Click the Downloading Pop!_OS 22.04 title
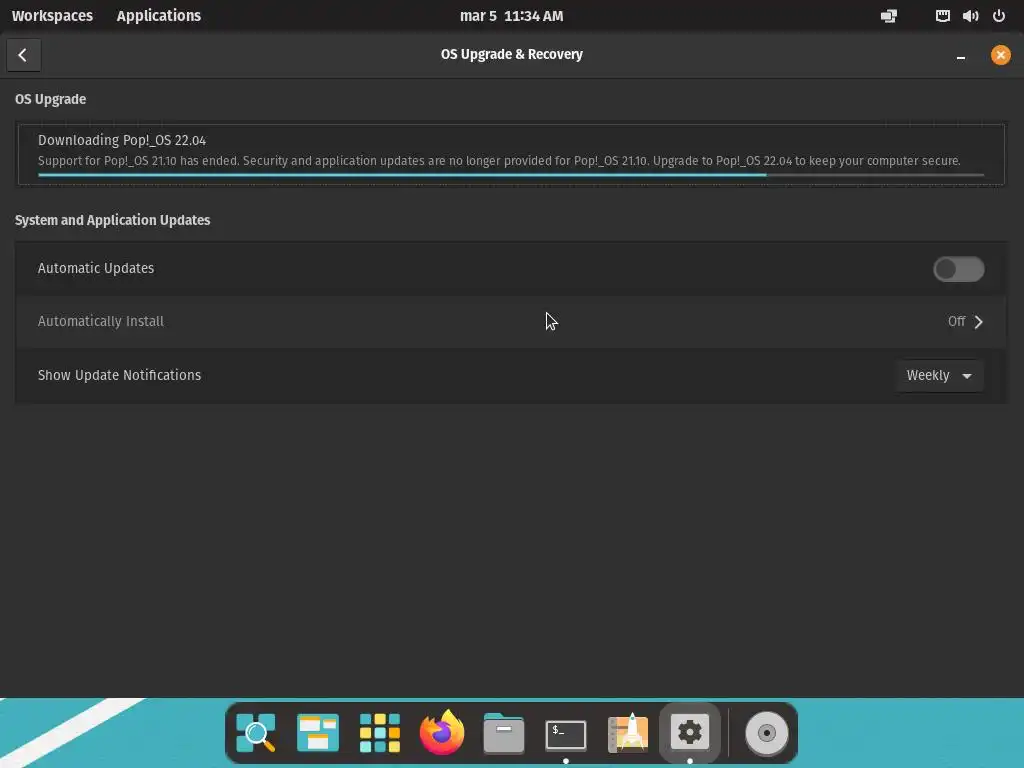This screenshot has height=768, width=1024. pyautogui.click(x=122, y=140)
